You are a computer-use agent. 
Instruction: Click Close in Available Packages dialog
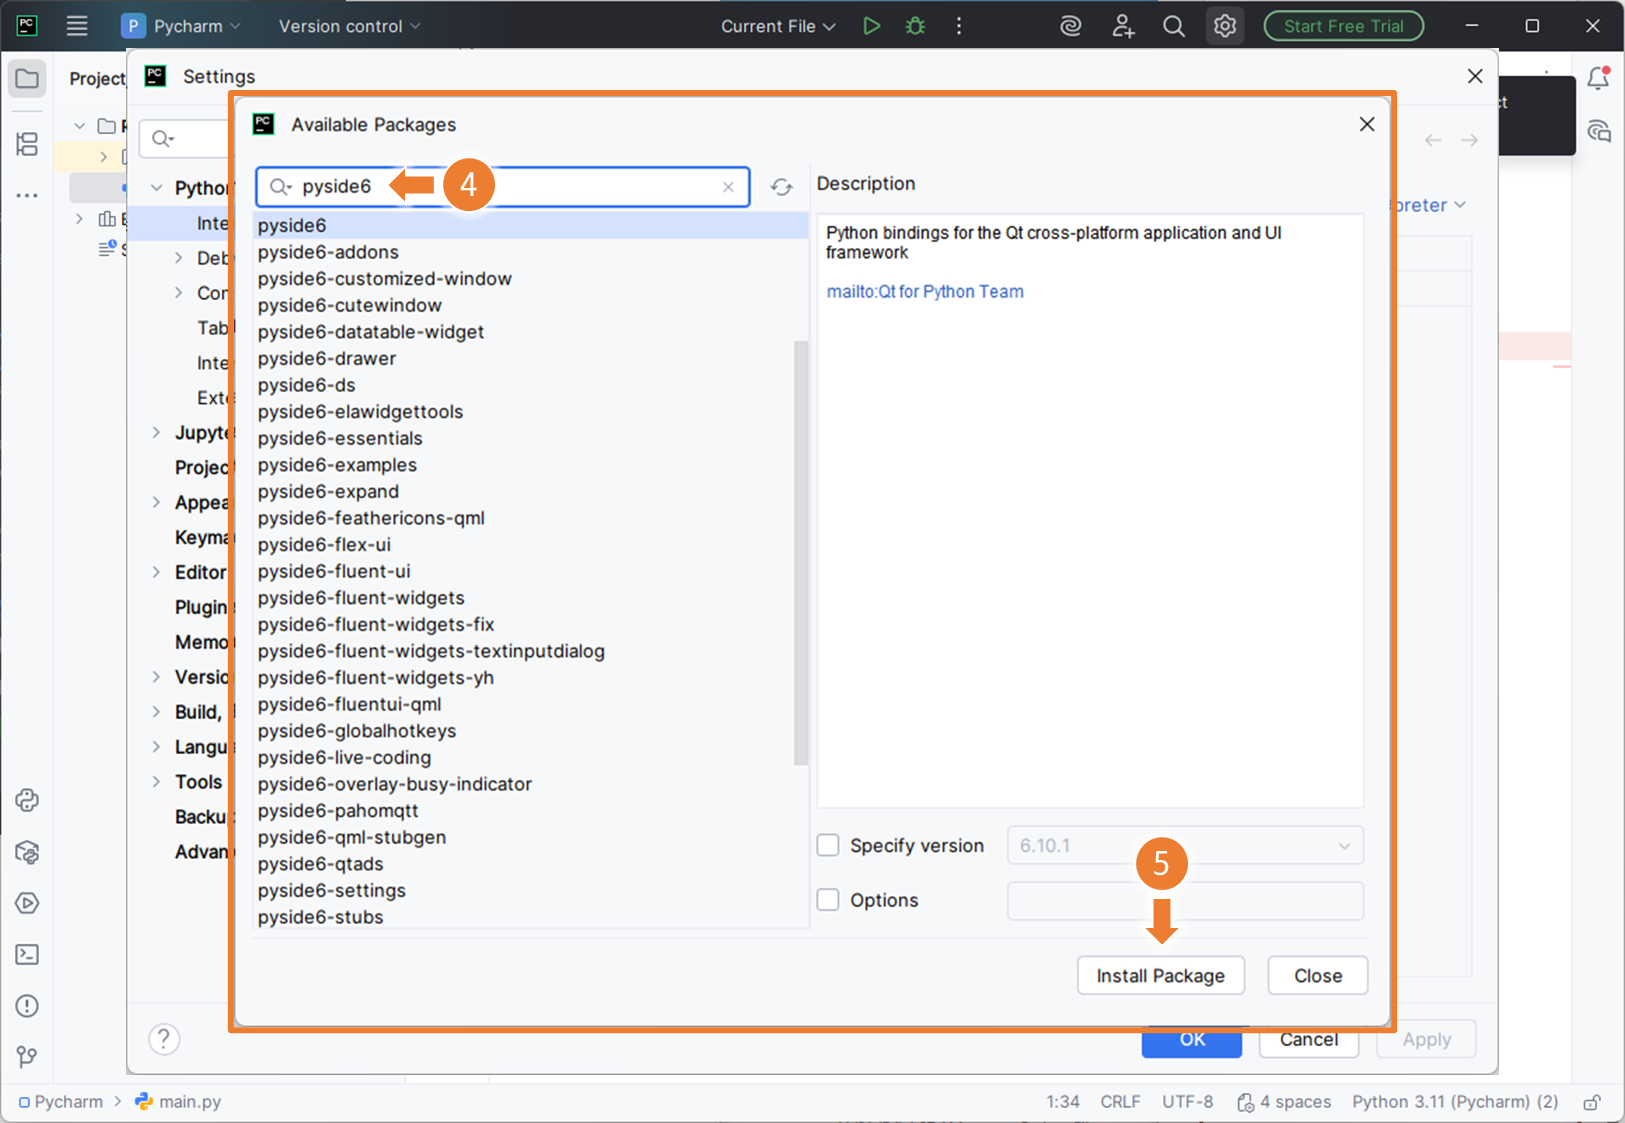click(x=1318, y=976)
